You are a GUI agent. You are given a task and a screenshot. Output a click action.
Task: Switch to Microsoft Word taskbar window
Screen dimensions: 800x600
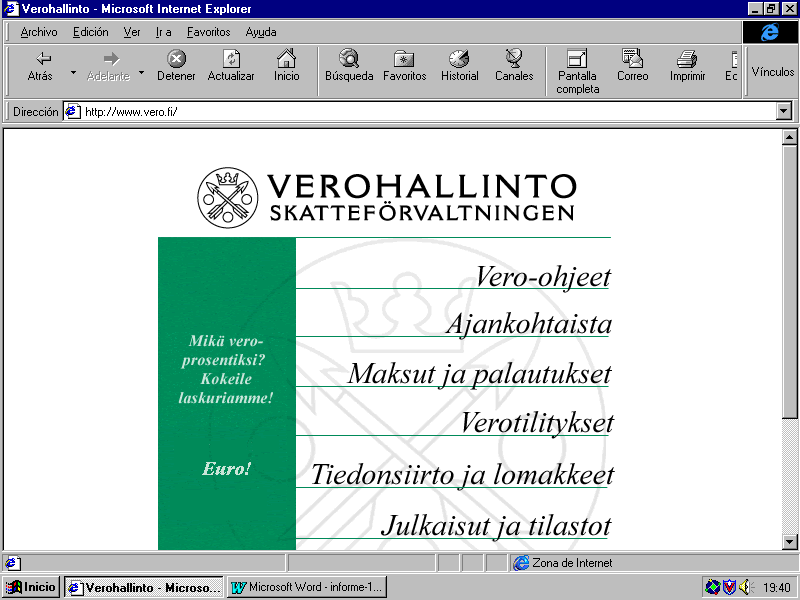(x=307, y=587)
